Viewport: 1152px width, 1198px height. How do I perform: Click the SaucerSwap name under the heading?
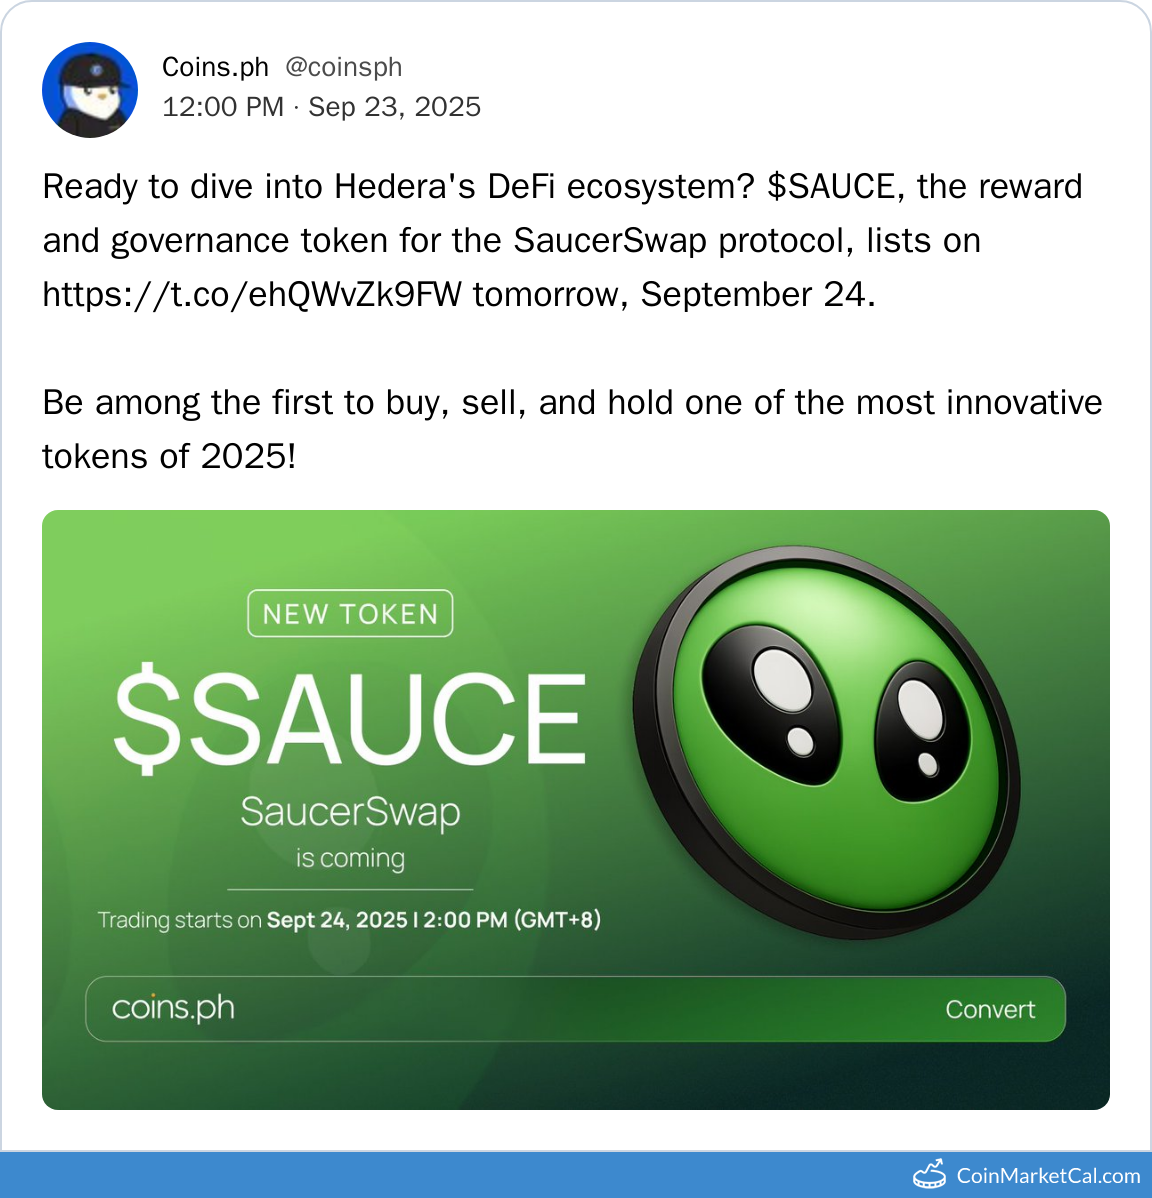tap(350, 812)
